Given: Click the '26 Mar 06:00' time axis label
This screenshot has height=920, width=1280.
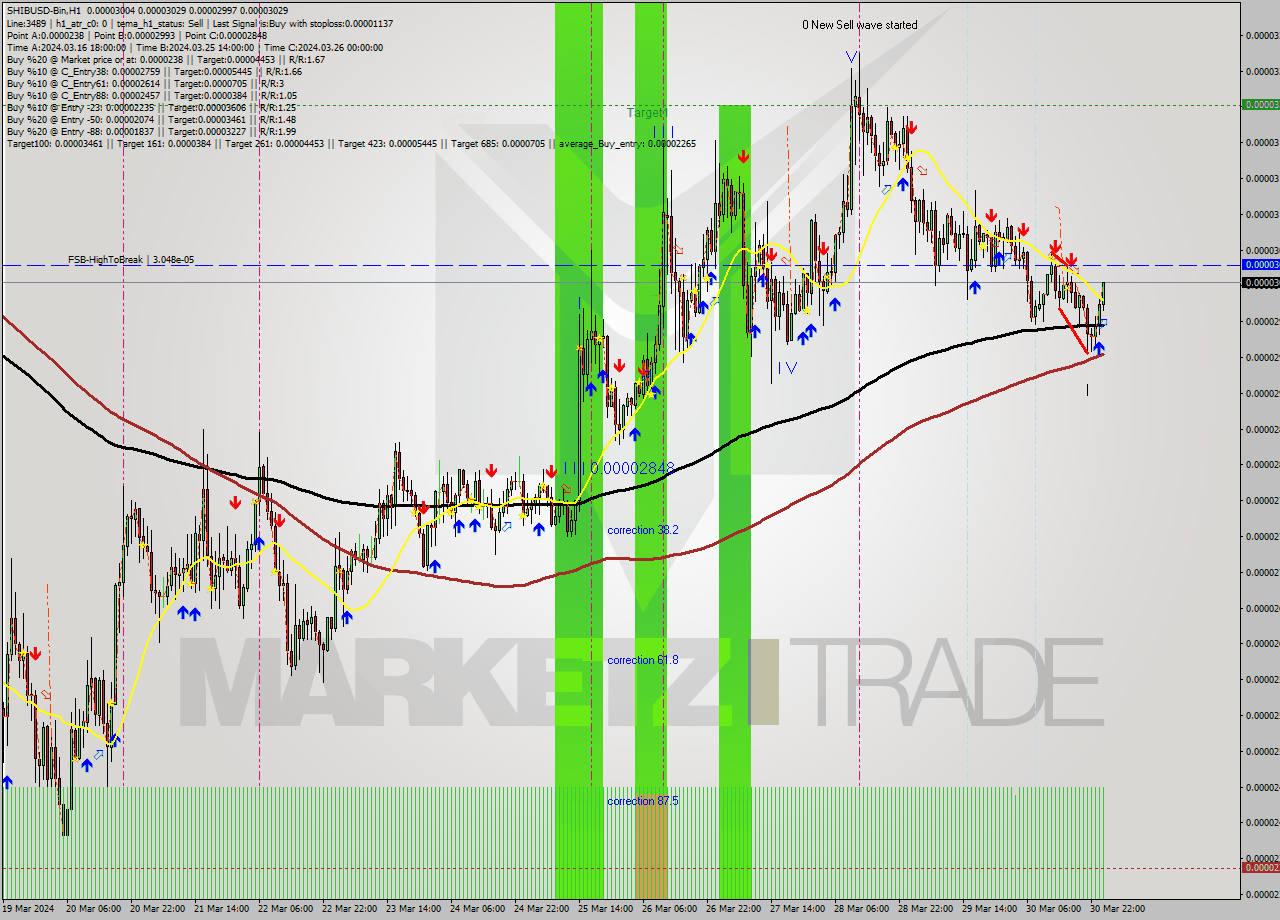Looking at the screenshot, I should pyautogui.click(x=668, y=909).
